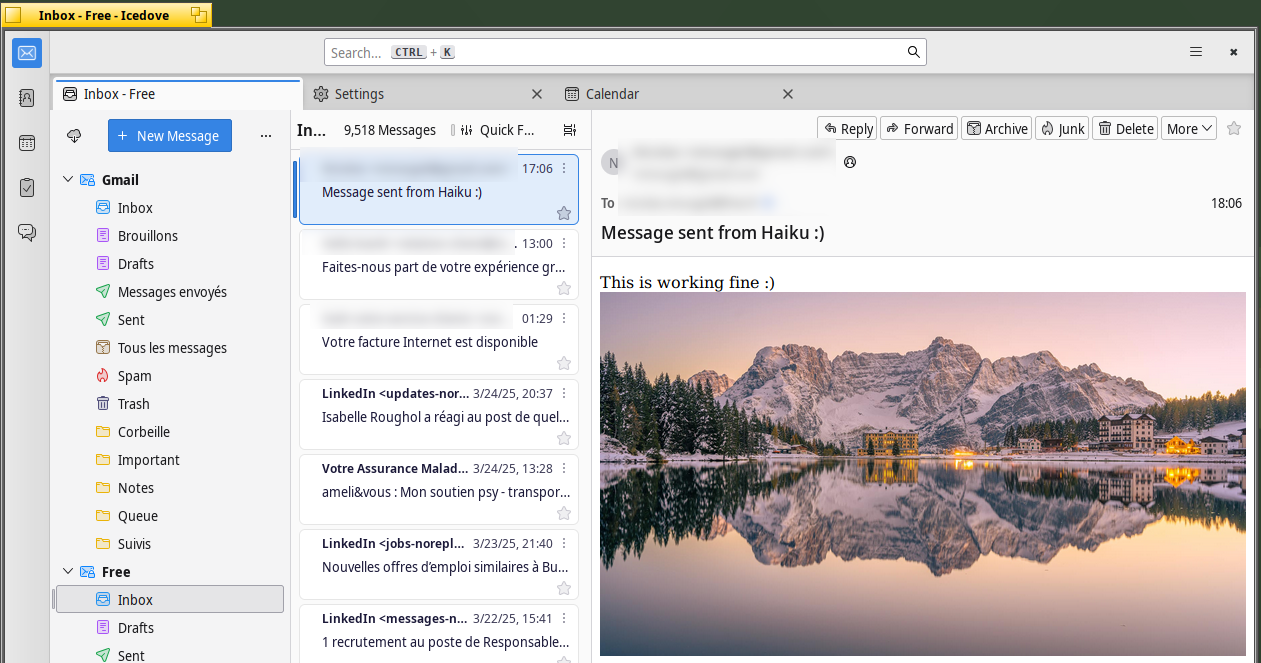
Task: Forward the open message
Action: point(919,128)
